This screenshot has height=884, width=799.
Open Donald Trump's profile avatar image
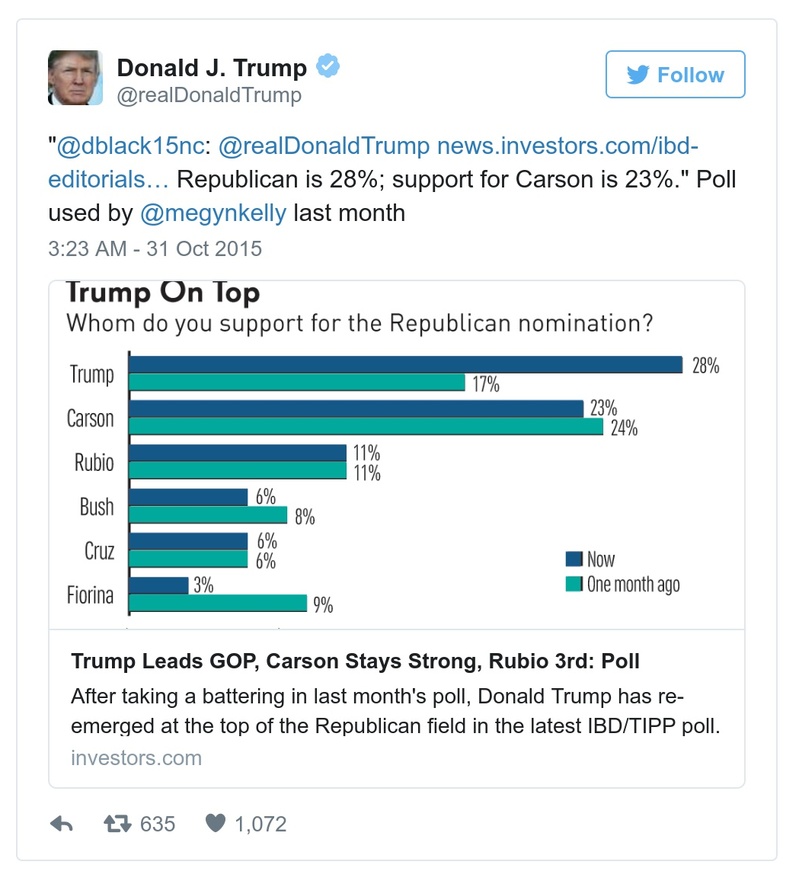[74, 79]
